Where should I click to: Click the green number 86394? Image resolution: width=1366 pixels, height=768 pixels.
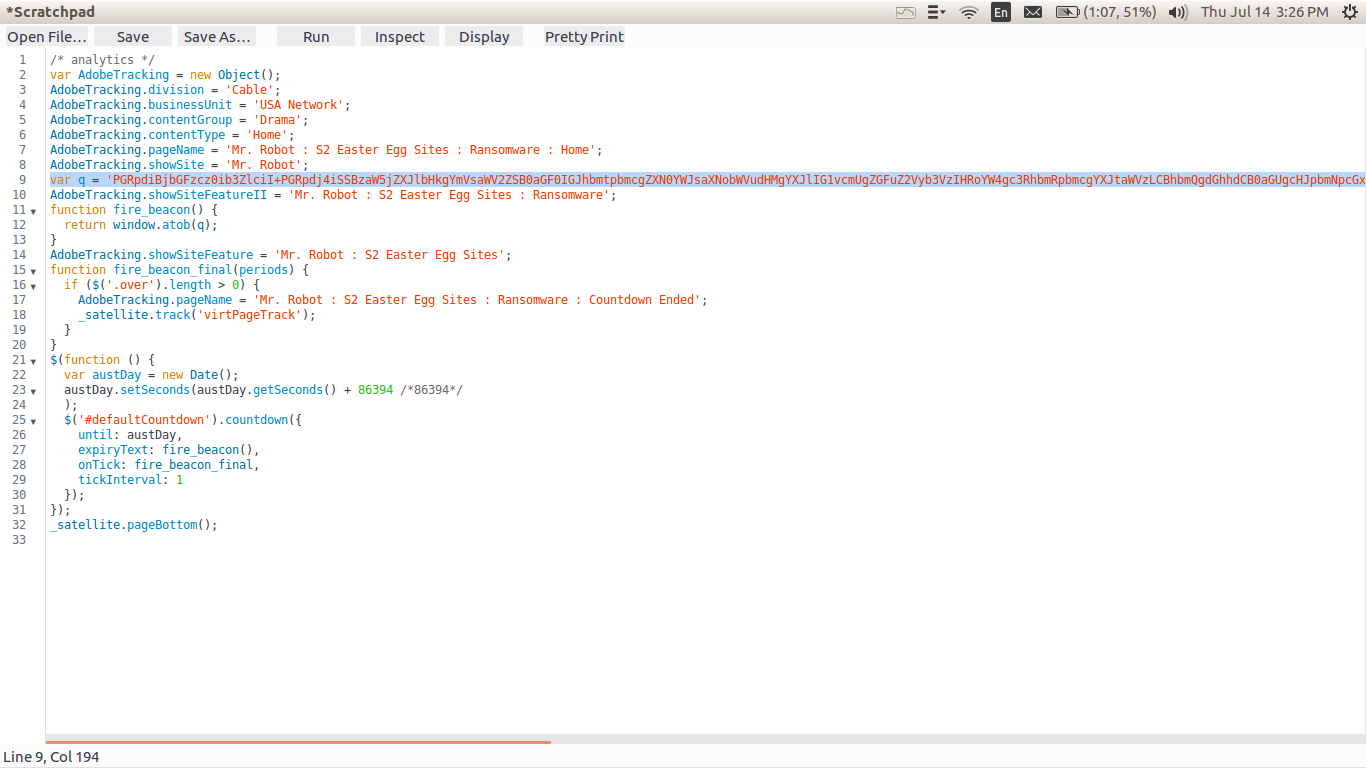(x=375, y=390)
